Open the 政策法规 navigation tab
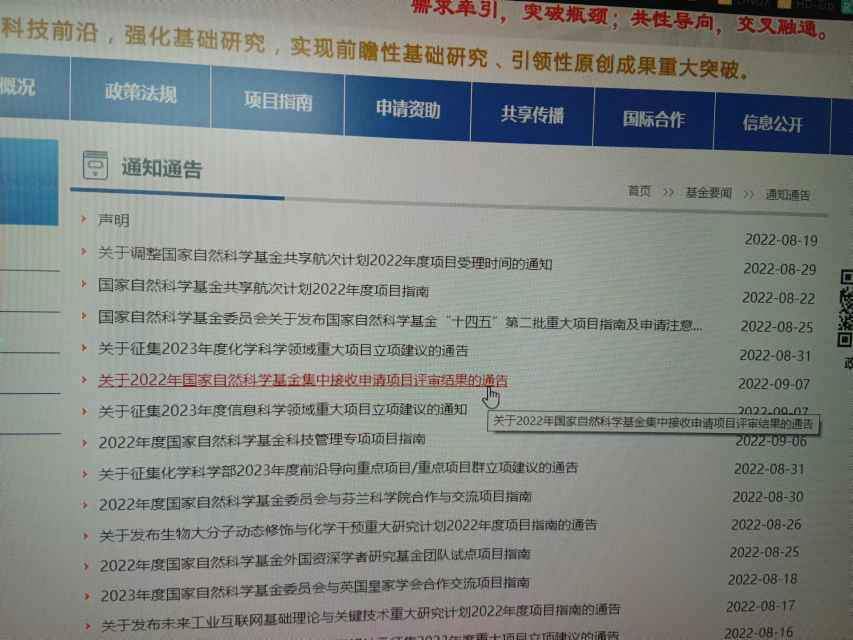This screenshot has width=853, height=640. pyautogui.click(x=140, y=93)
